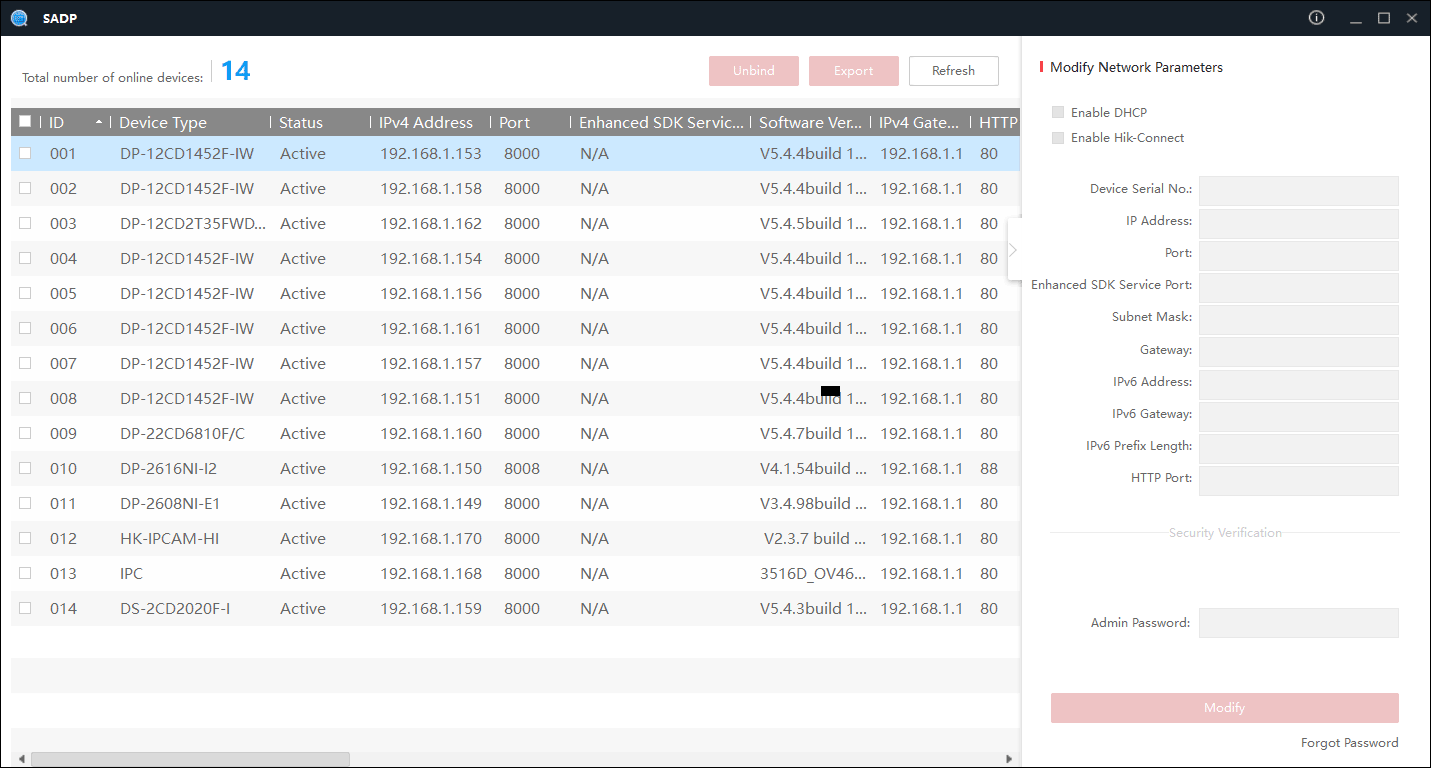The image size is (1431, 768).
Task: Enable DHCP checkbox
Action: (1058, 112)
